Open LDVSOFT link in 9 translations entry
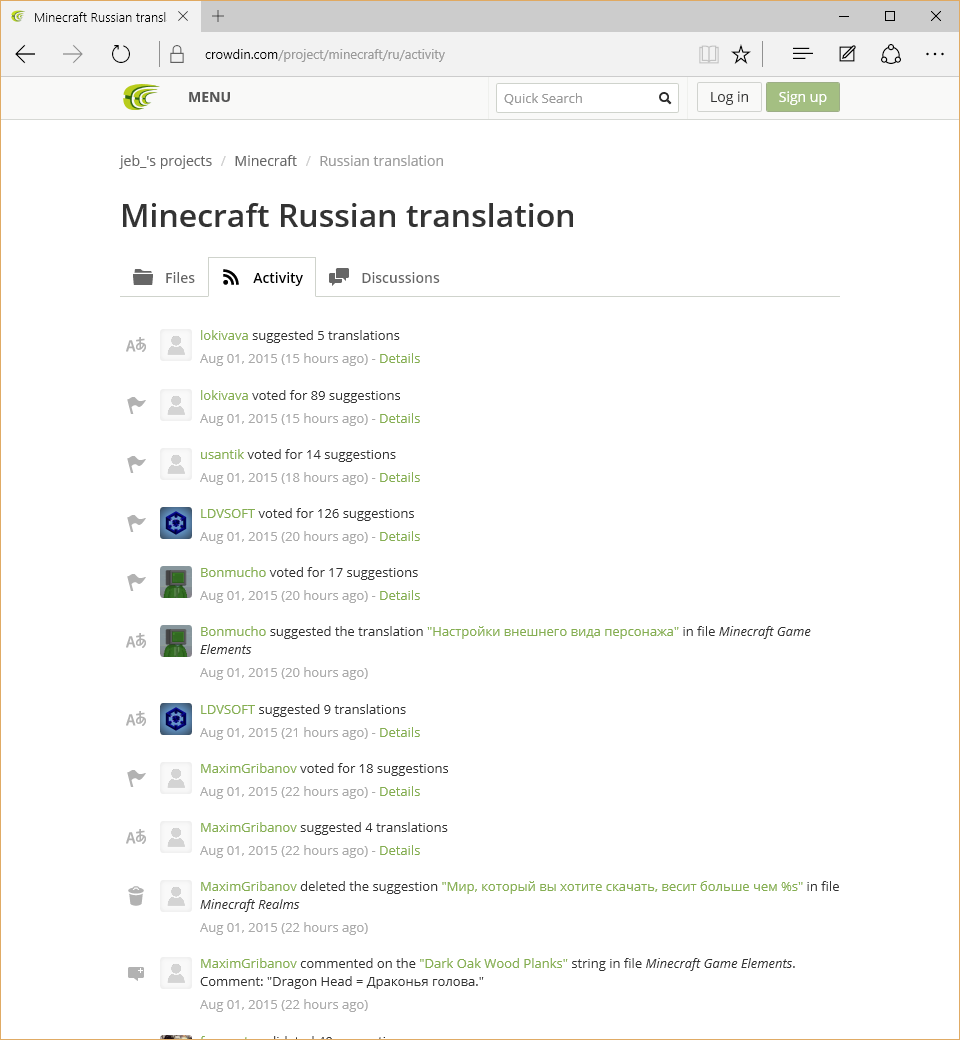The width and height of the screenshot is (960, 1040). (228, 710)
